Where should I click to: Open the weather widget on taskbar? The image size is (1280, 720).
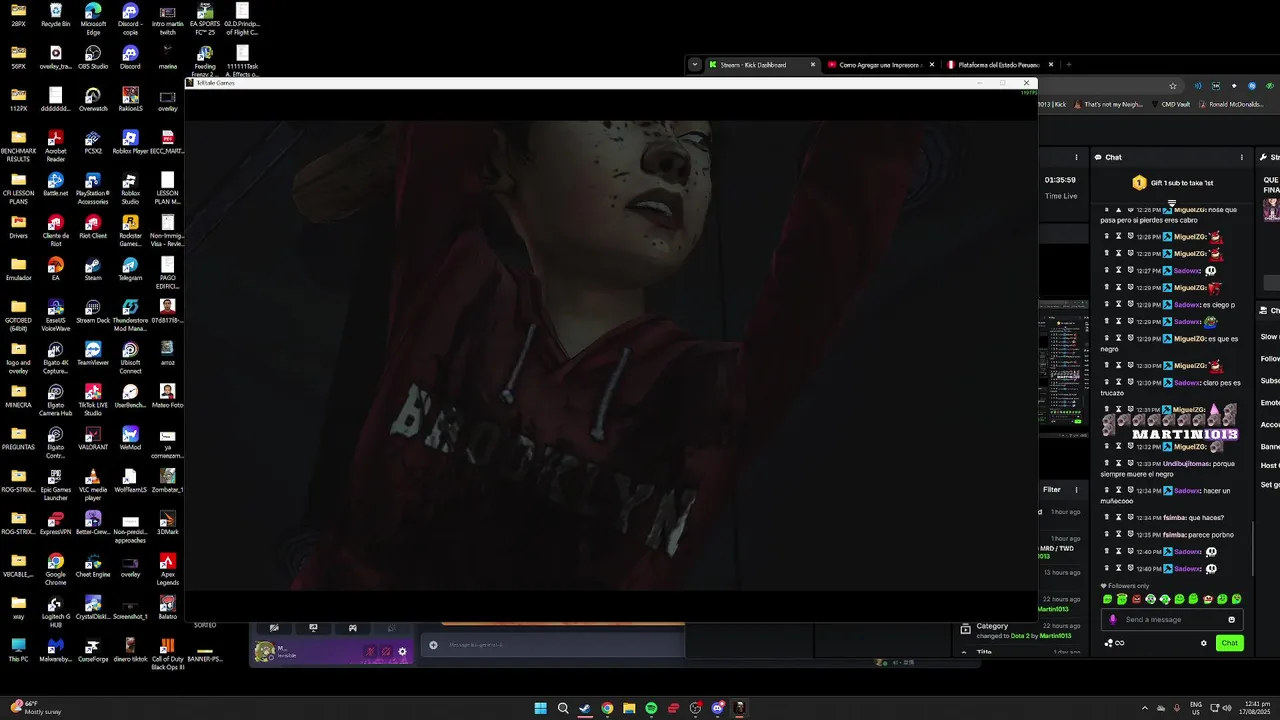[x=35, y=708]
